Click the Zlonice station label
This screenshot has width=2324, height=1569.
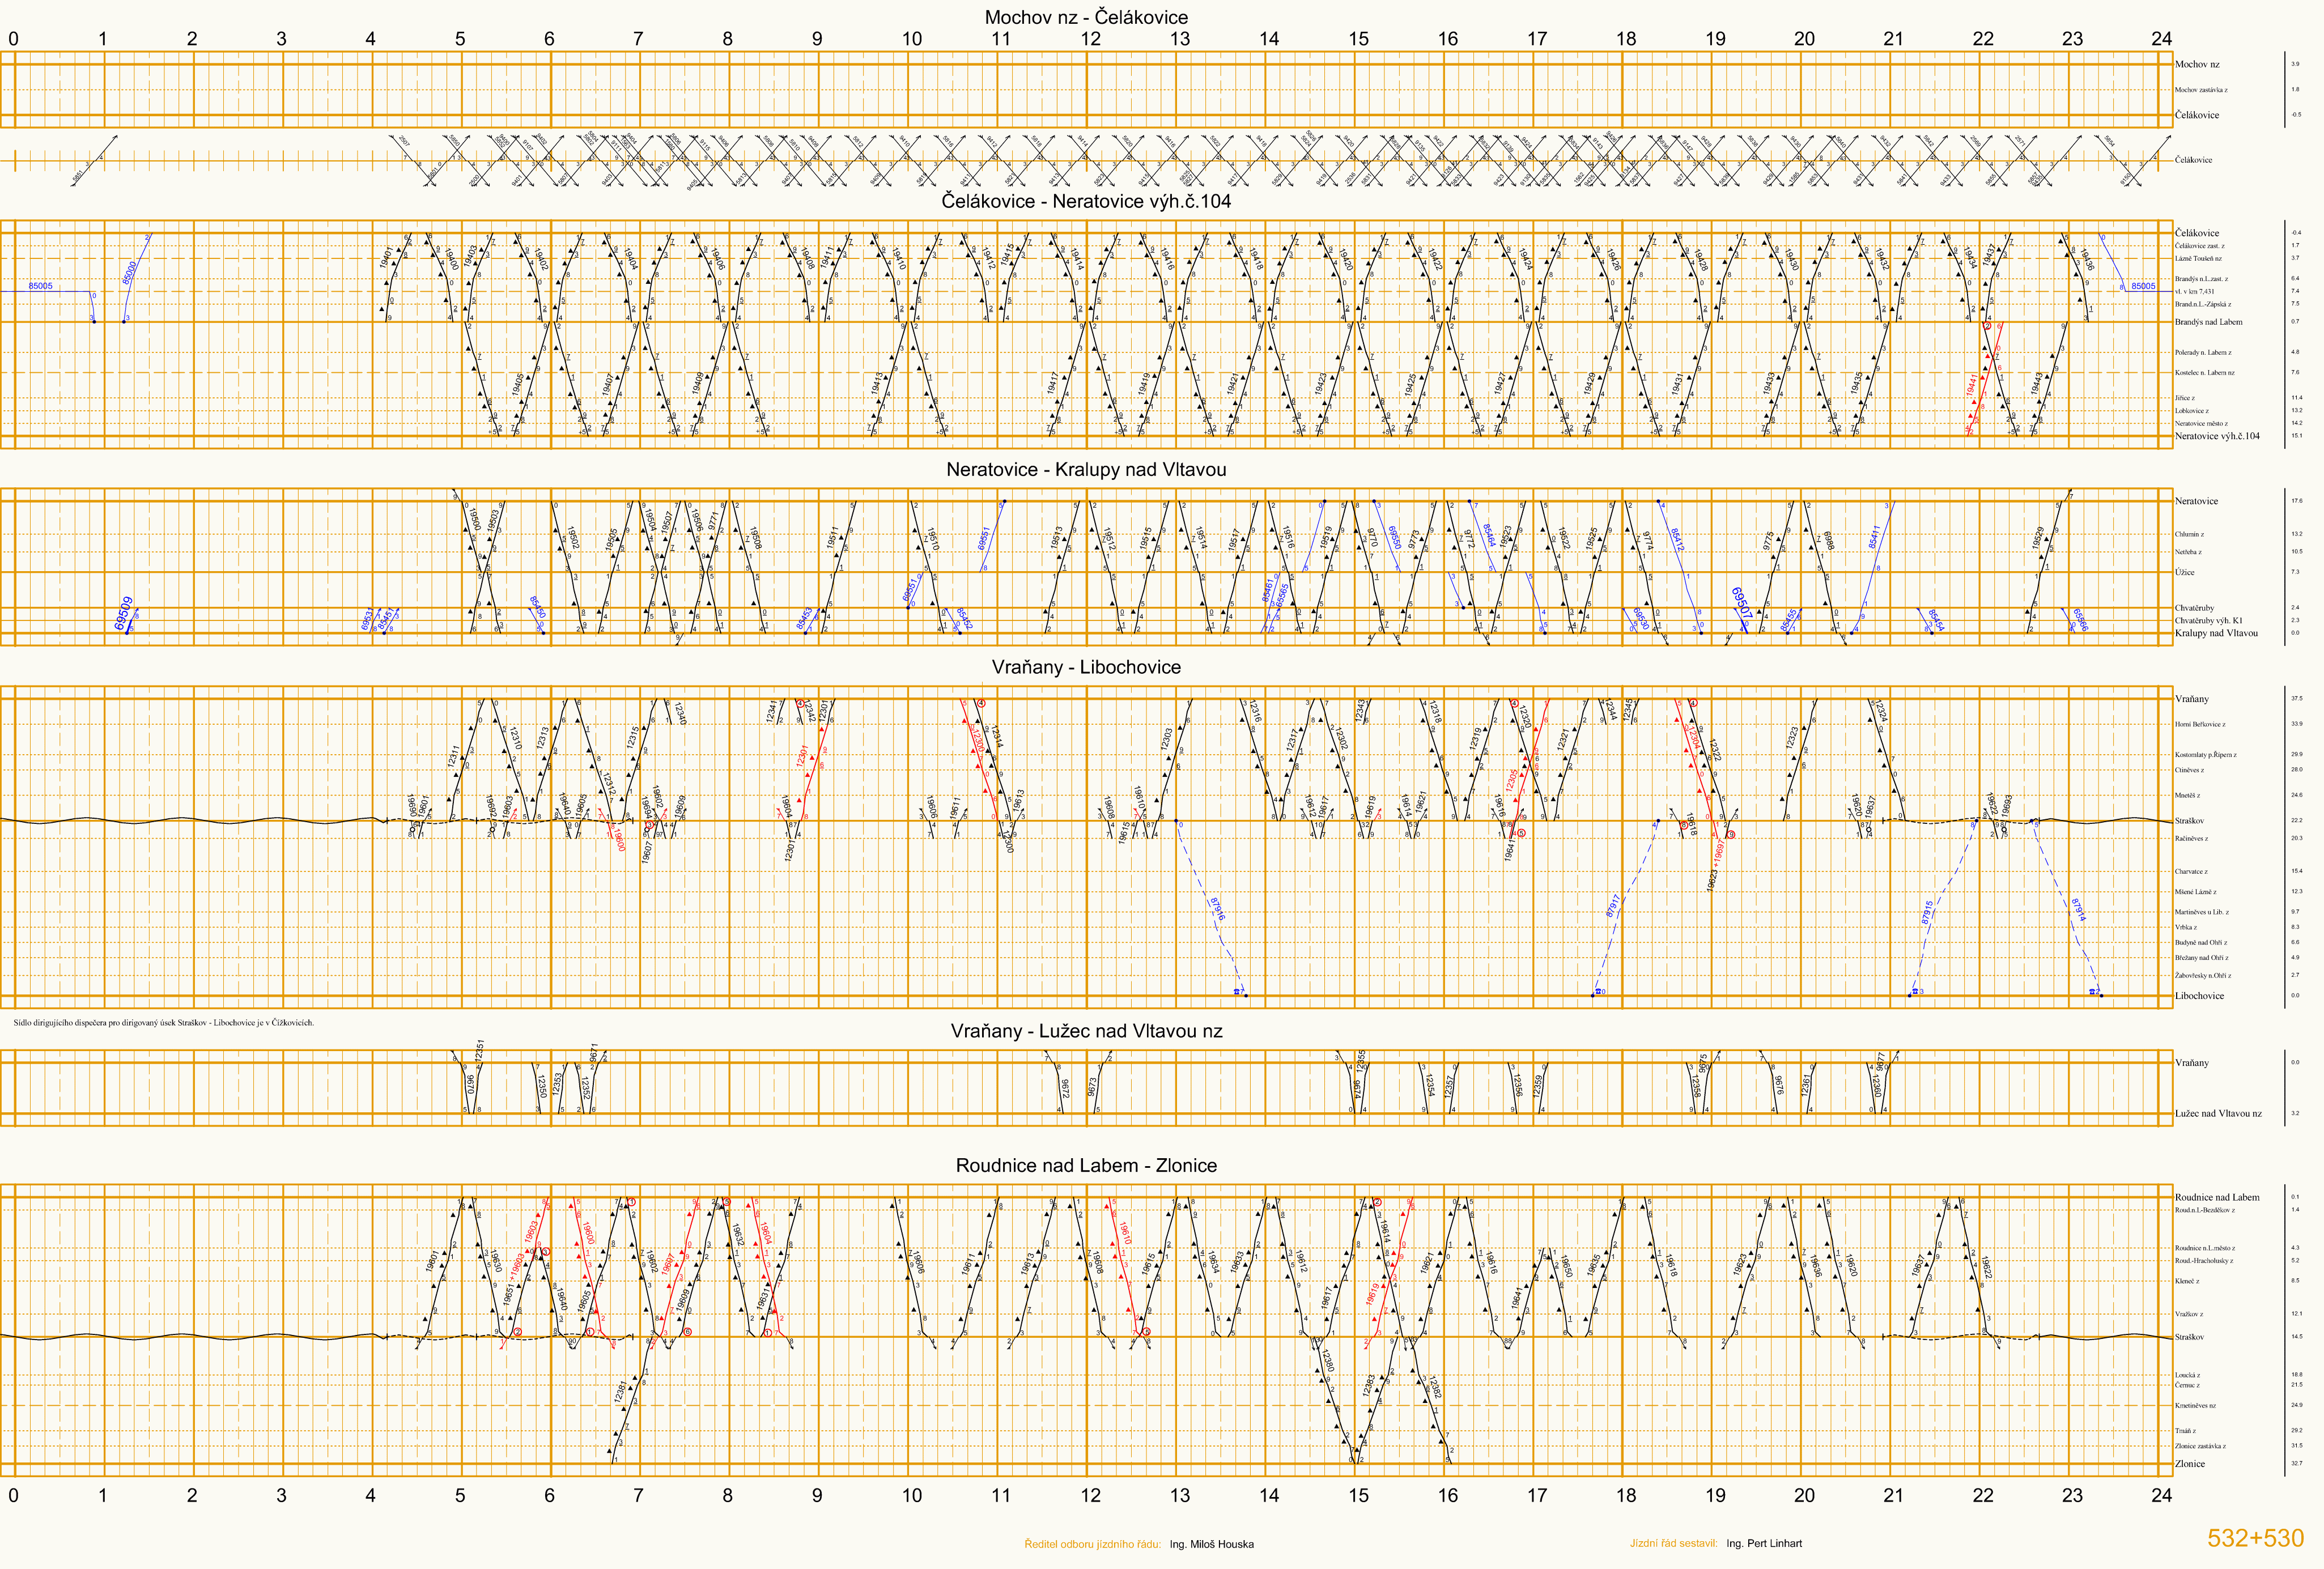tap(2189, 1463)
